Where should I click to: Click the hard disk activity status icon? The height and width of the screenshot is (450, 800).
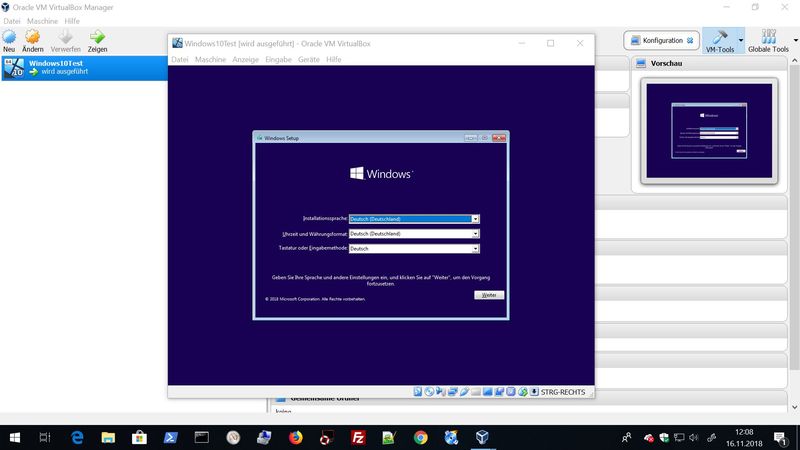418,392
